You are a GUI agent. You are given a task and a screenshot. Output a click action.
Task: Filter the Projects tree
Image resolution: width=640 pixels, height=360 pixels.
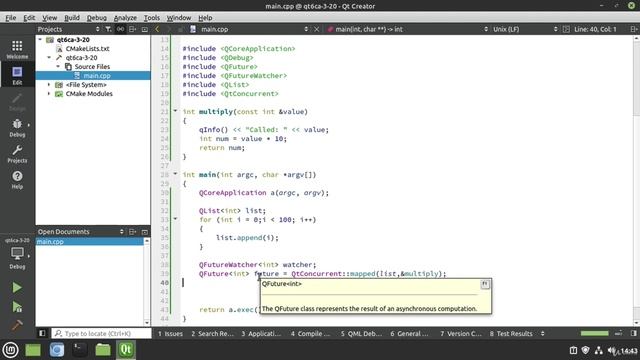[108, 29]
